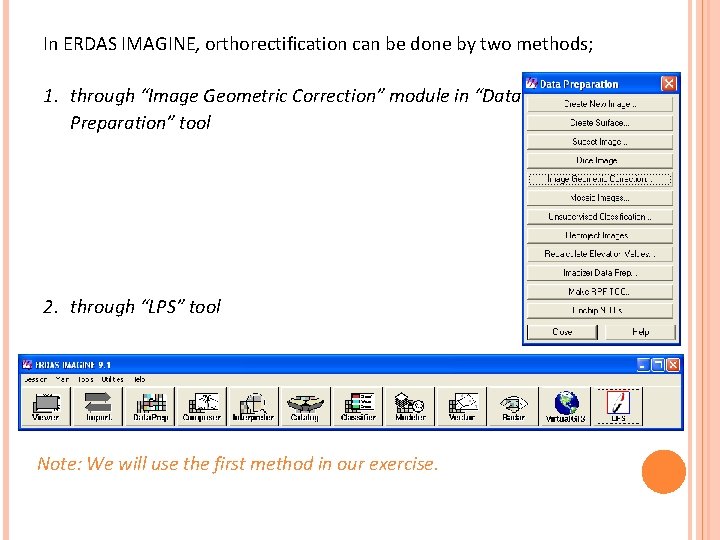The height and width of the screenshot is (540, 720).
Task: Click Chip NITFs button
Action: coord(600,310)
